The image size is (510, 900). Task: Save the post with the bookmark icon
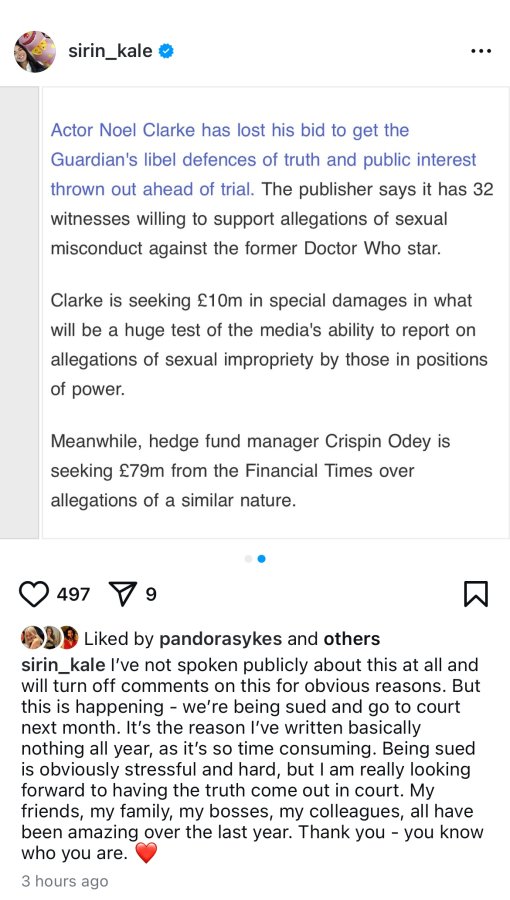pos(476,594)
